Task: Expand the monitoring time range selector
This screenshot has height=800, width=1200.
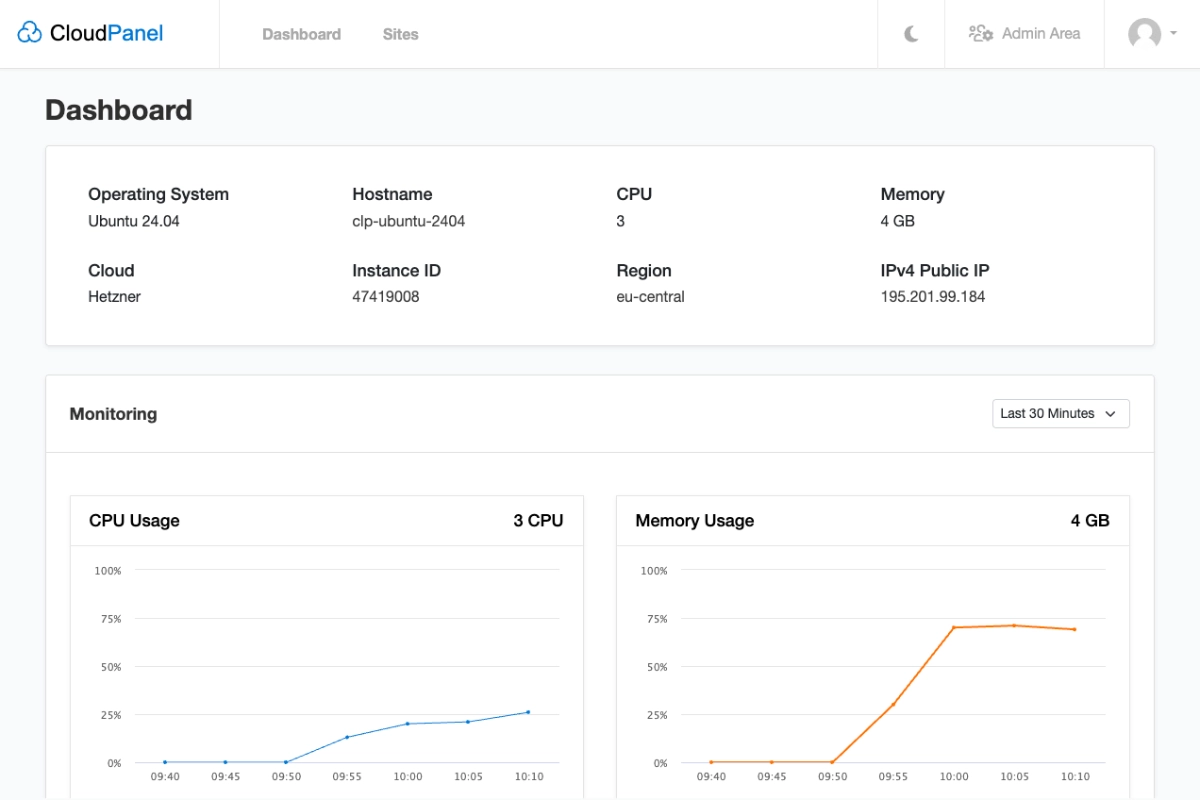Action: click(1060, 413)
